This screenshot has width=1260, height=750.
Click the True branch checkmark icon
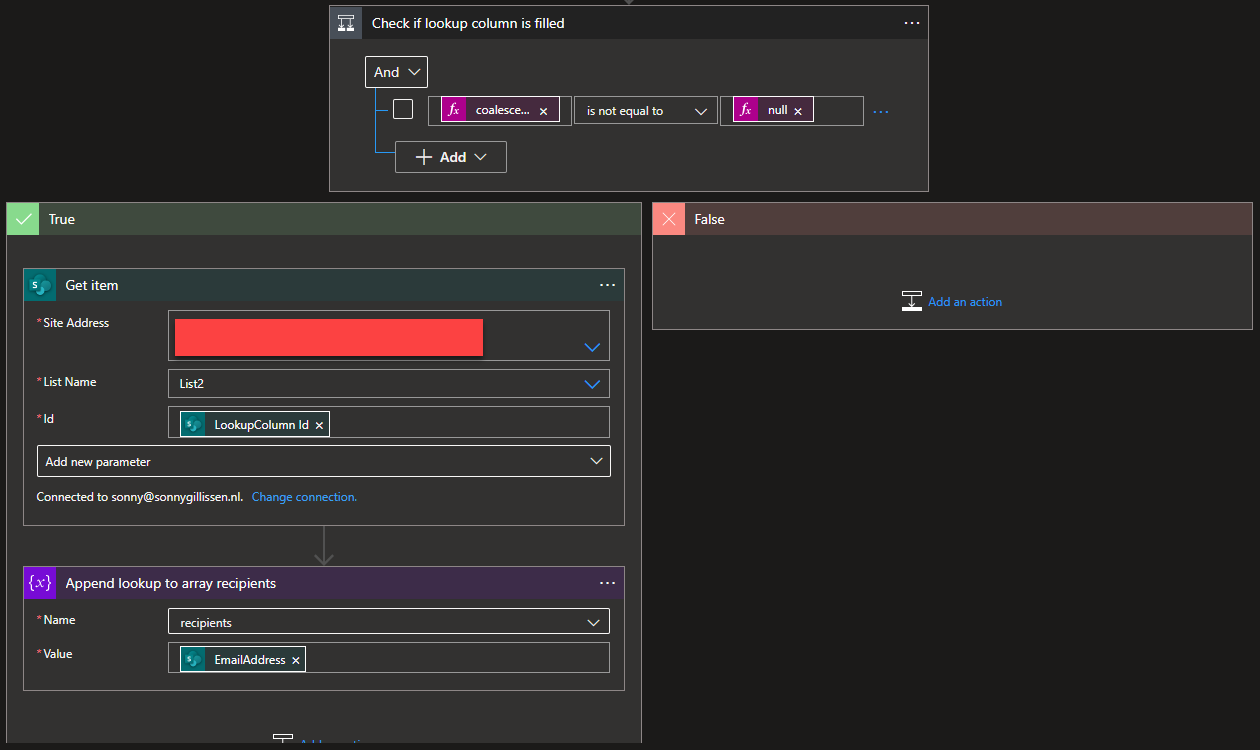(23, 219)
